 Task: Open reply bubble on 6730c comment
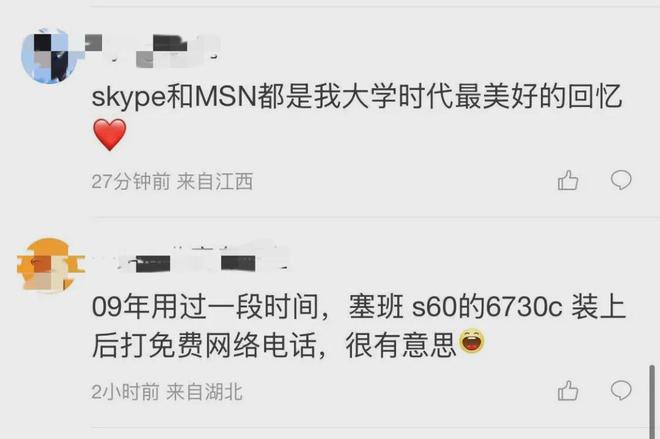pos(621,391)
